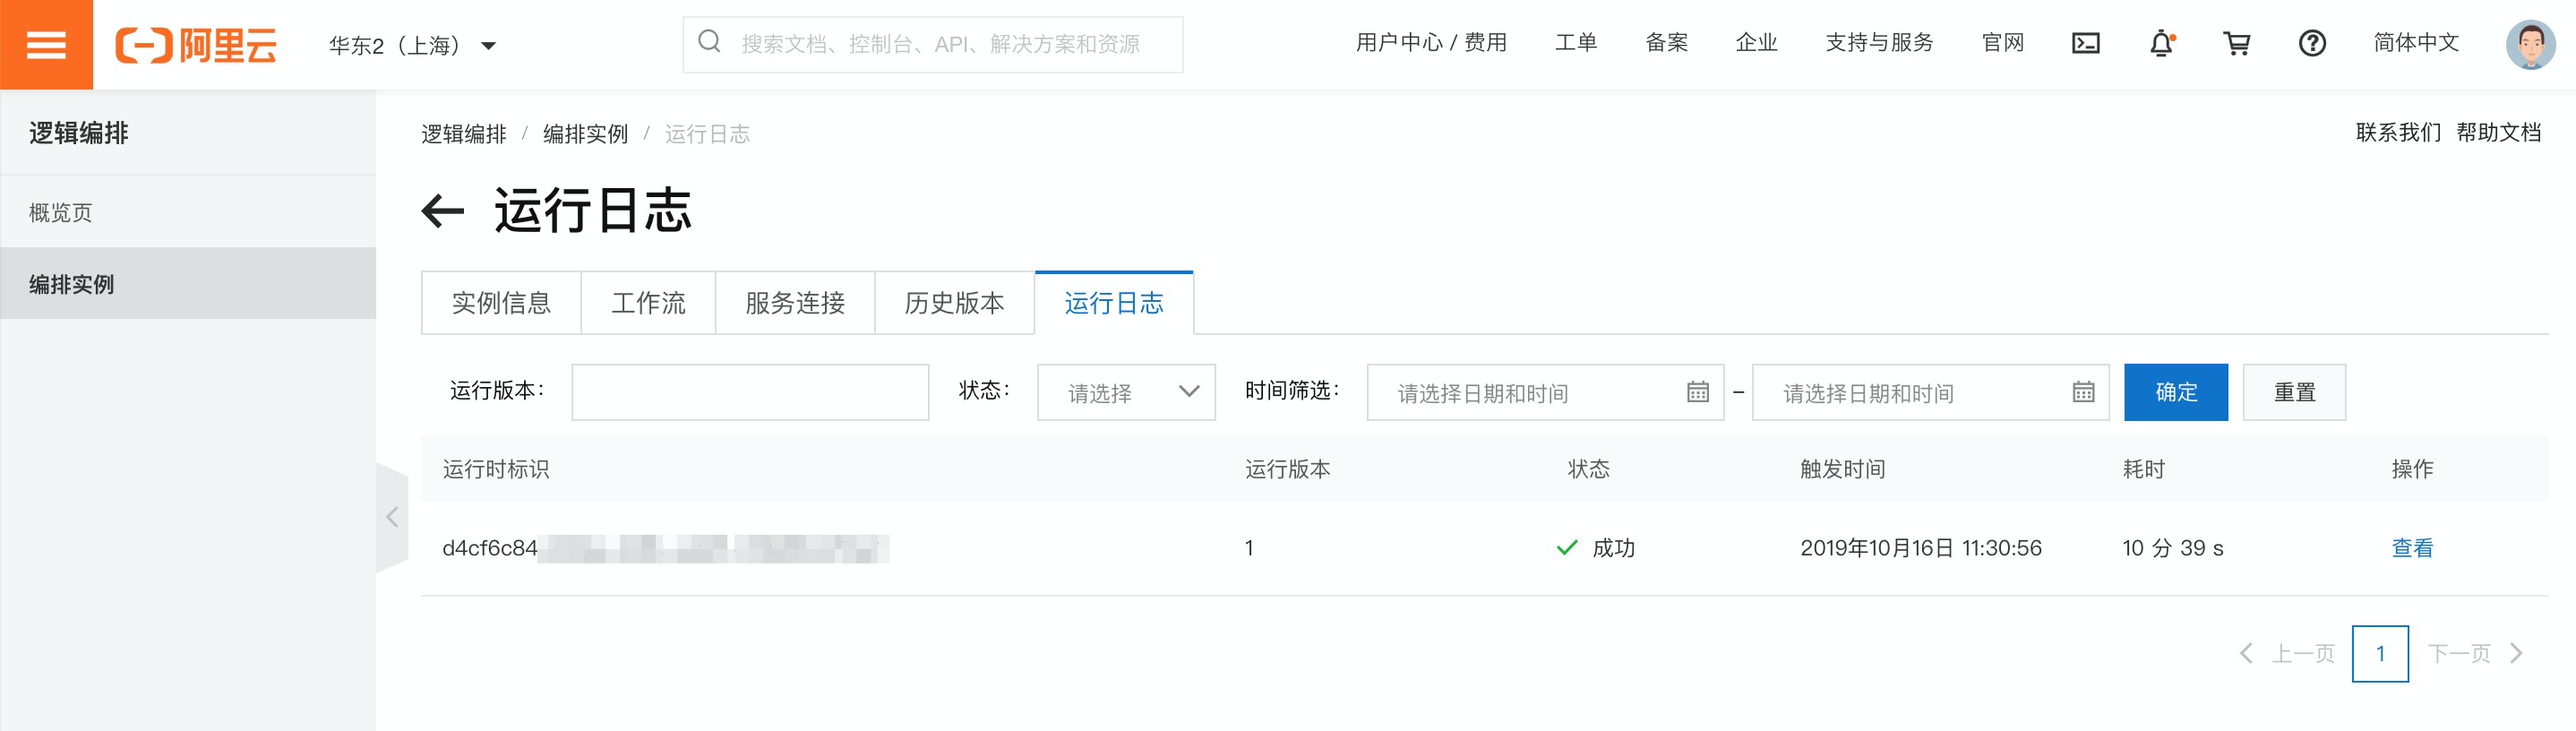Select 编排实例 in the sidebar

[x=188, y=284]
